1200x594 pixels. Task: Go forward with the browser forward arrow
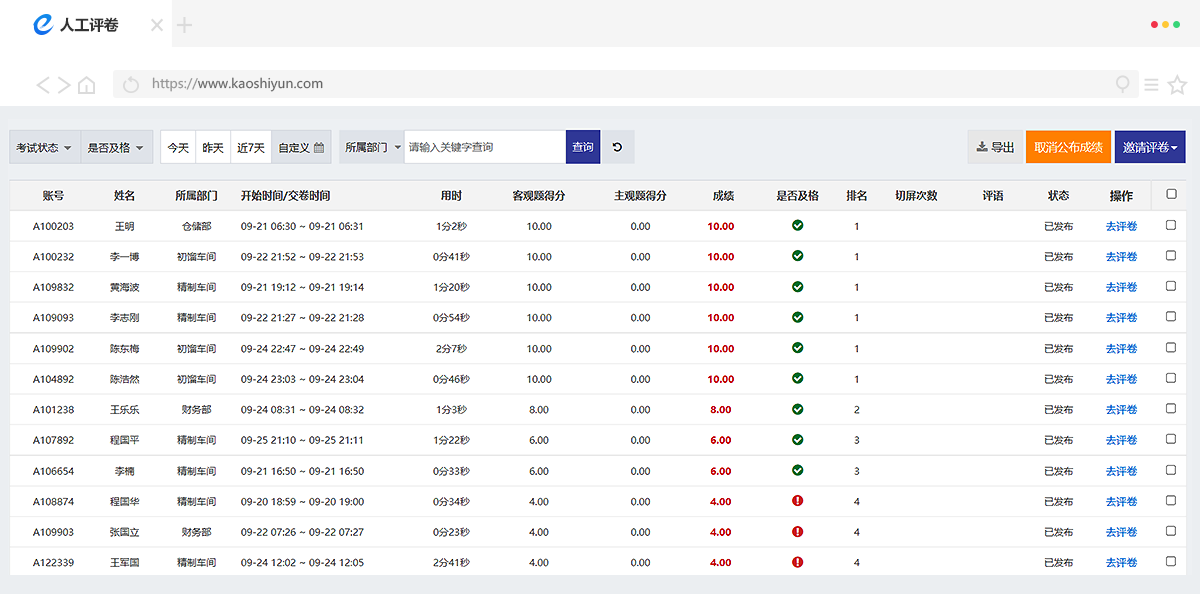click(x=64, y=85)
